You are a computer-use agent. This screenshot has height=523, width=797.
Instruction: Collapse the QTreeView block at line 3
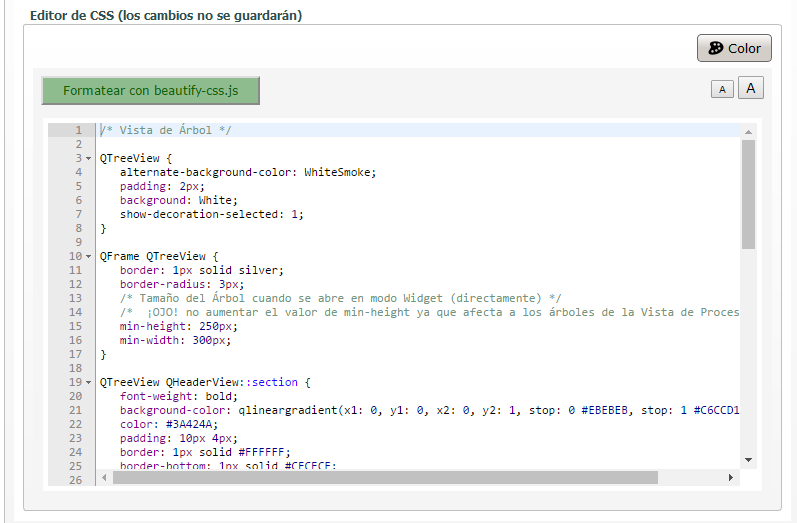coord(88,159)
